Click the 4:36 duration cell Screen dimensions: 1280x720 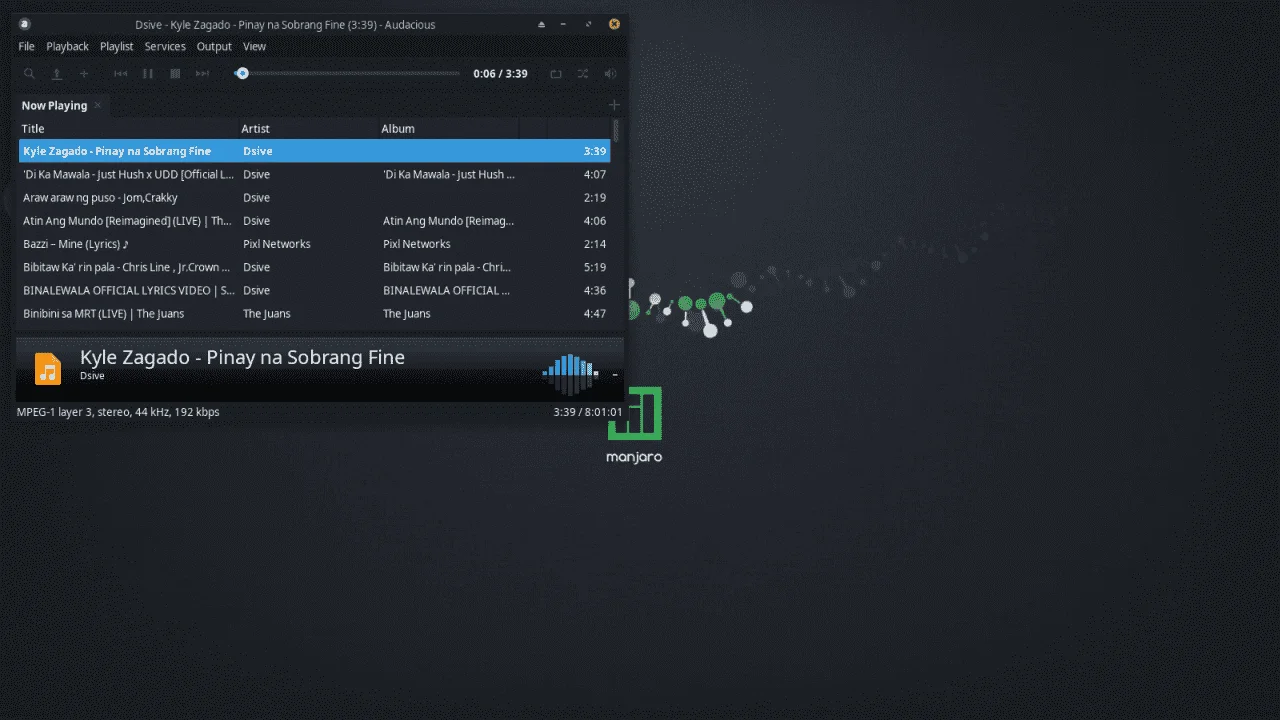(594, 290)
